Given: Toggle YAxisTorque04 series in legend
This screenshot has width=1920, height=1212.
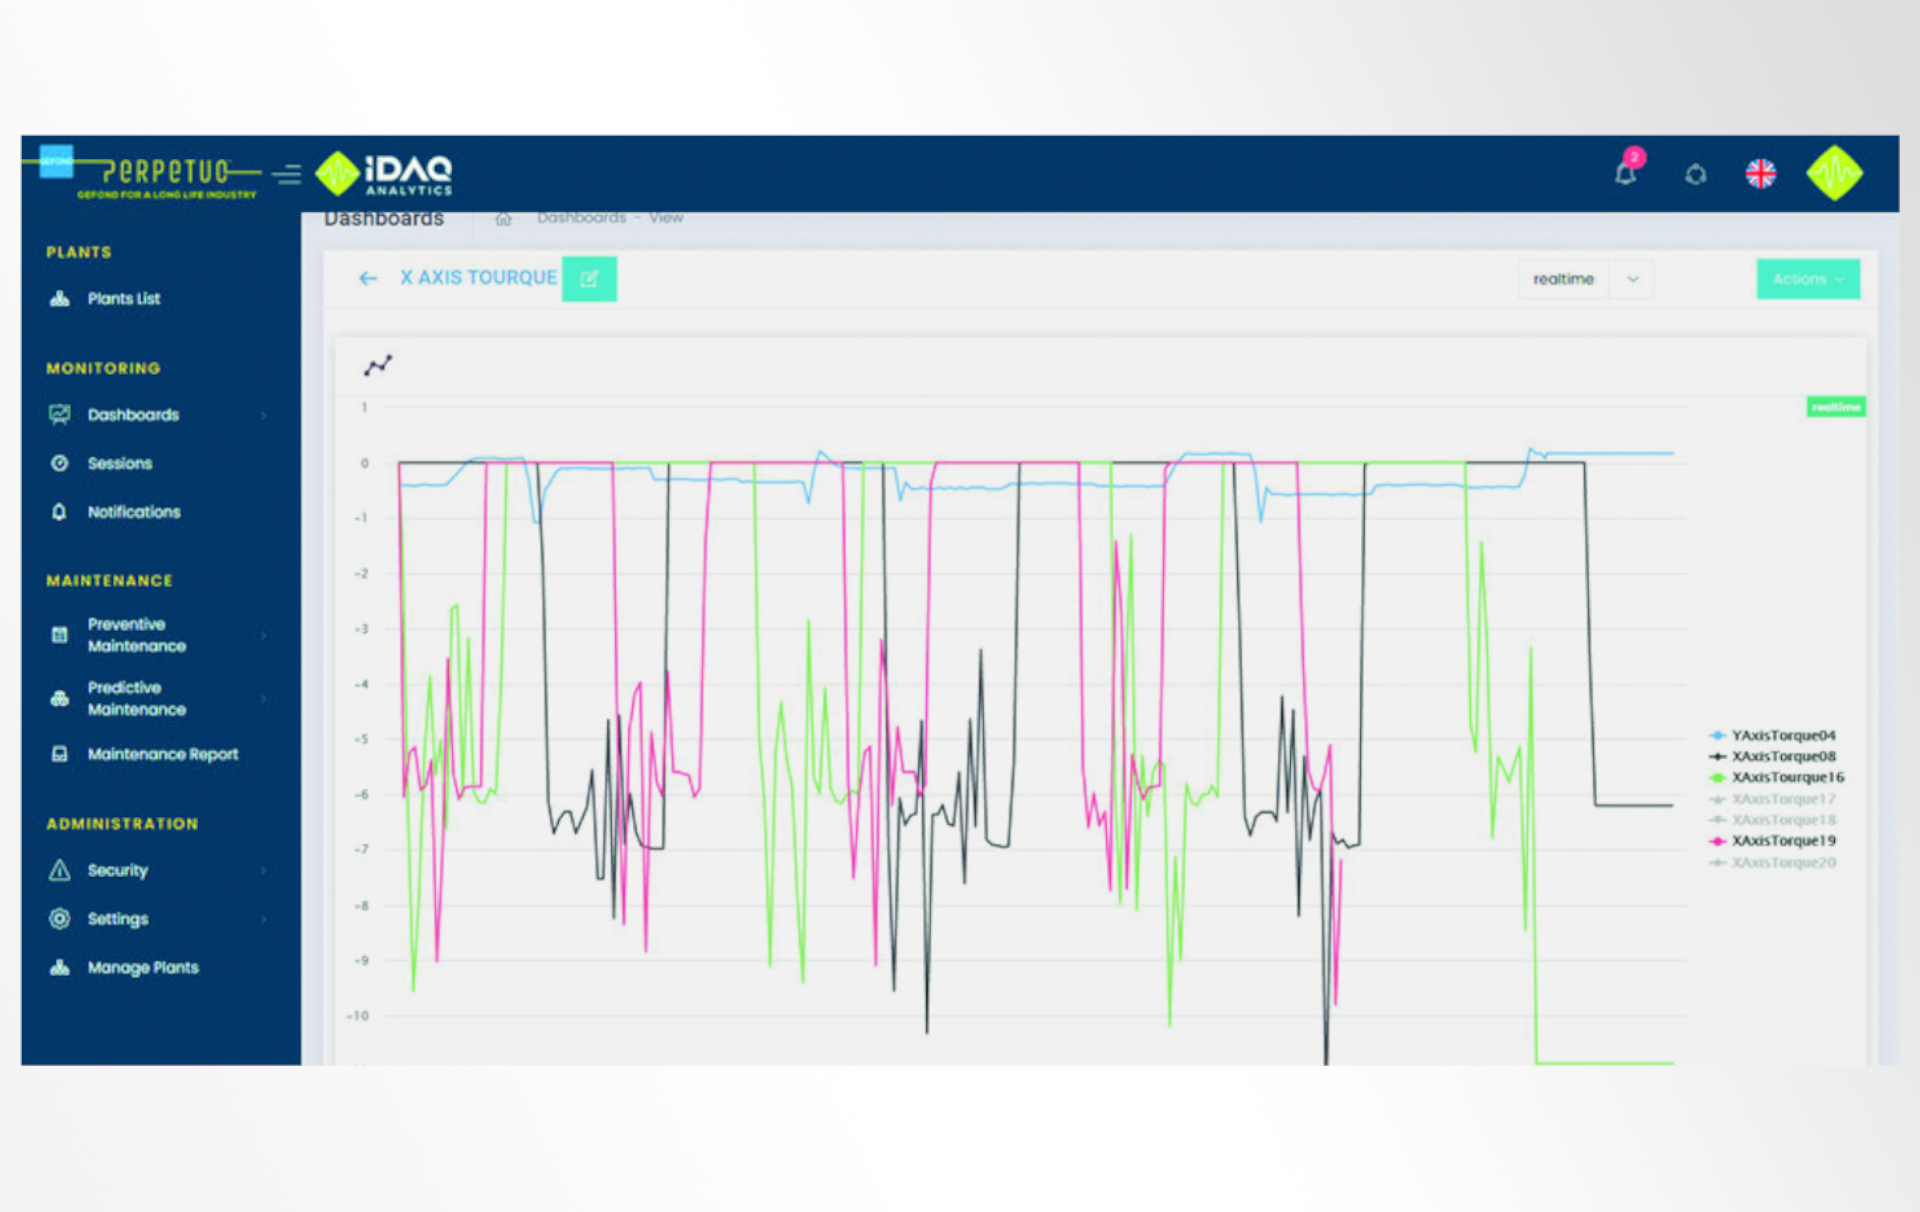Looking at the screenshot, I should 1772,735.
